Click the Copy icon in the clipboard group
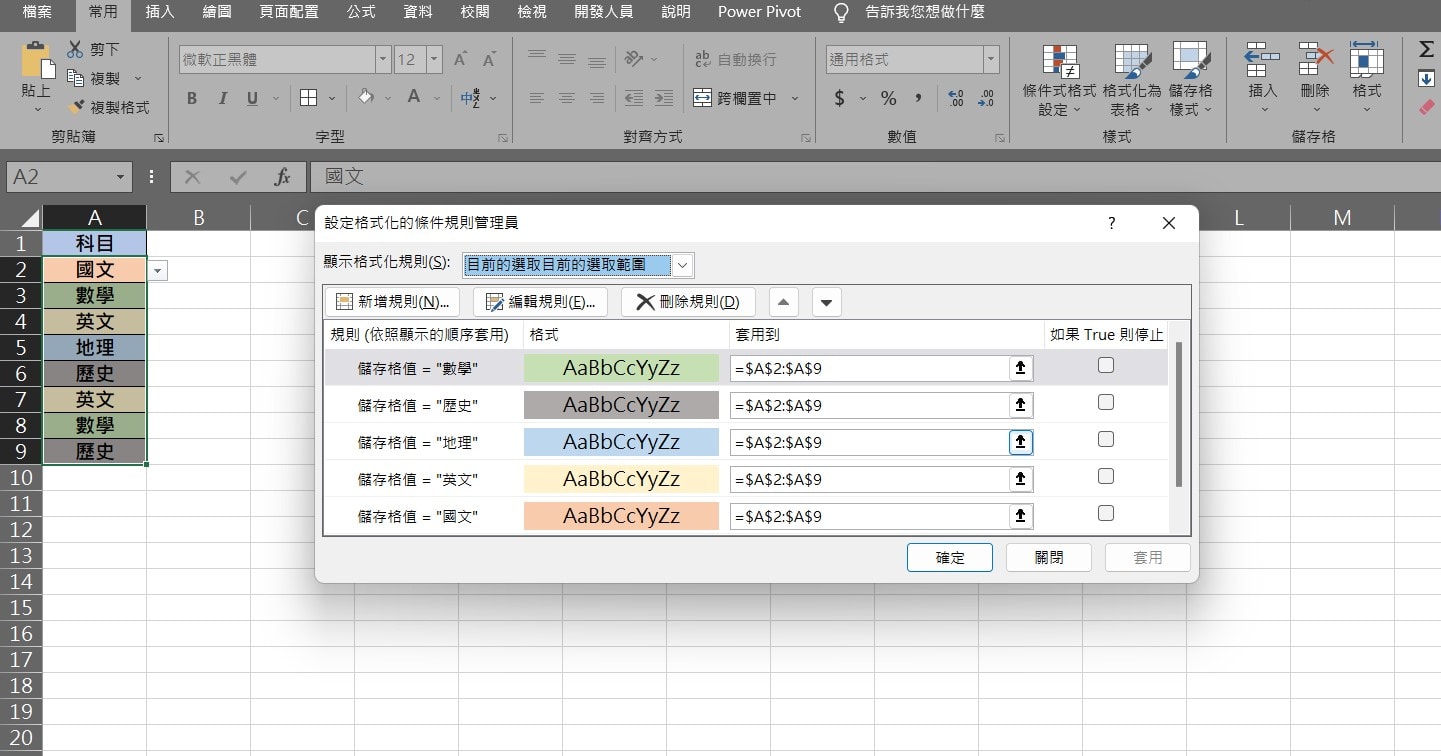 coord(76,78)
